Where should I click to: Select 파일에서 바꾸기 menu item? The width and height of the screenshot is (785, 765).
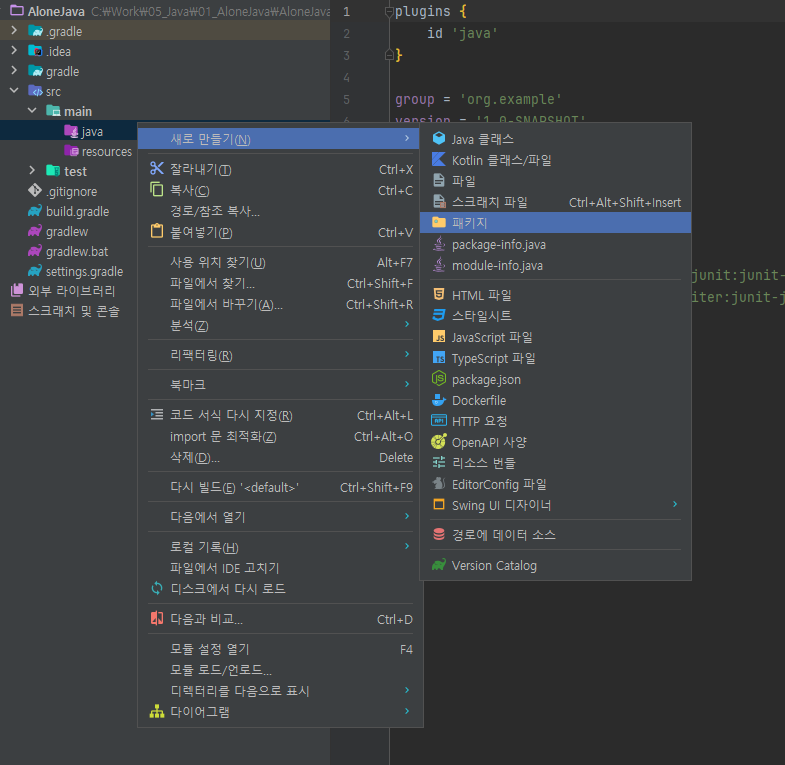pyautogui.click(x=280, y=304)
